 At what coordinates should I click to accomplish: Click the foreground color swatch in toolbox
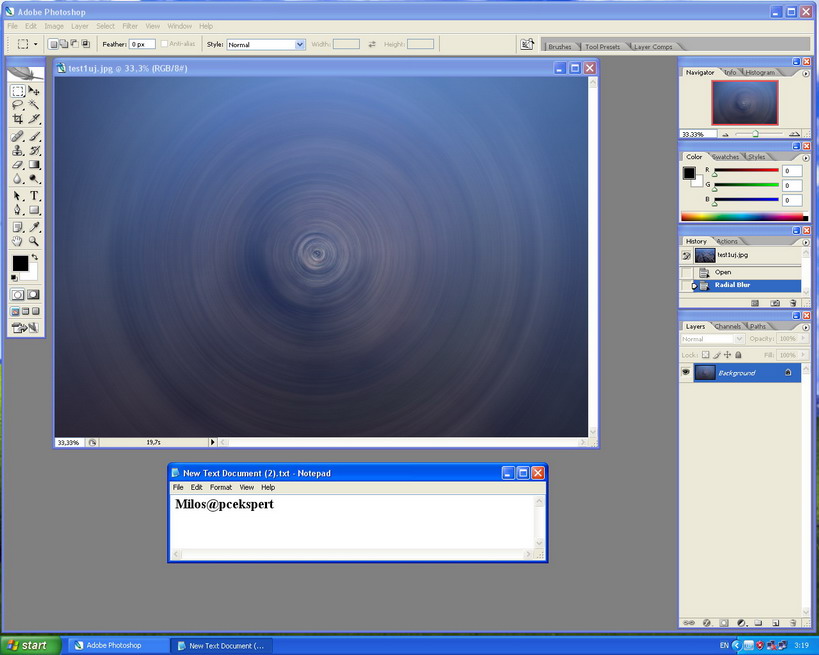pos(19,263)
